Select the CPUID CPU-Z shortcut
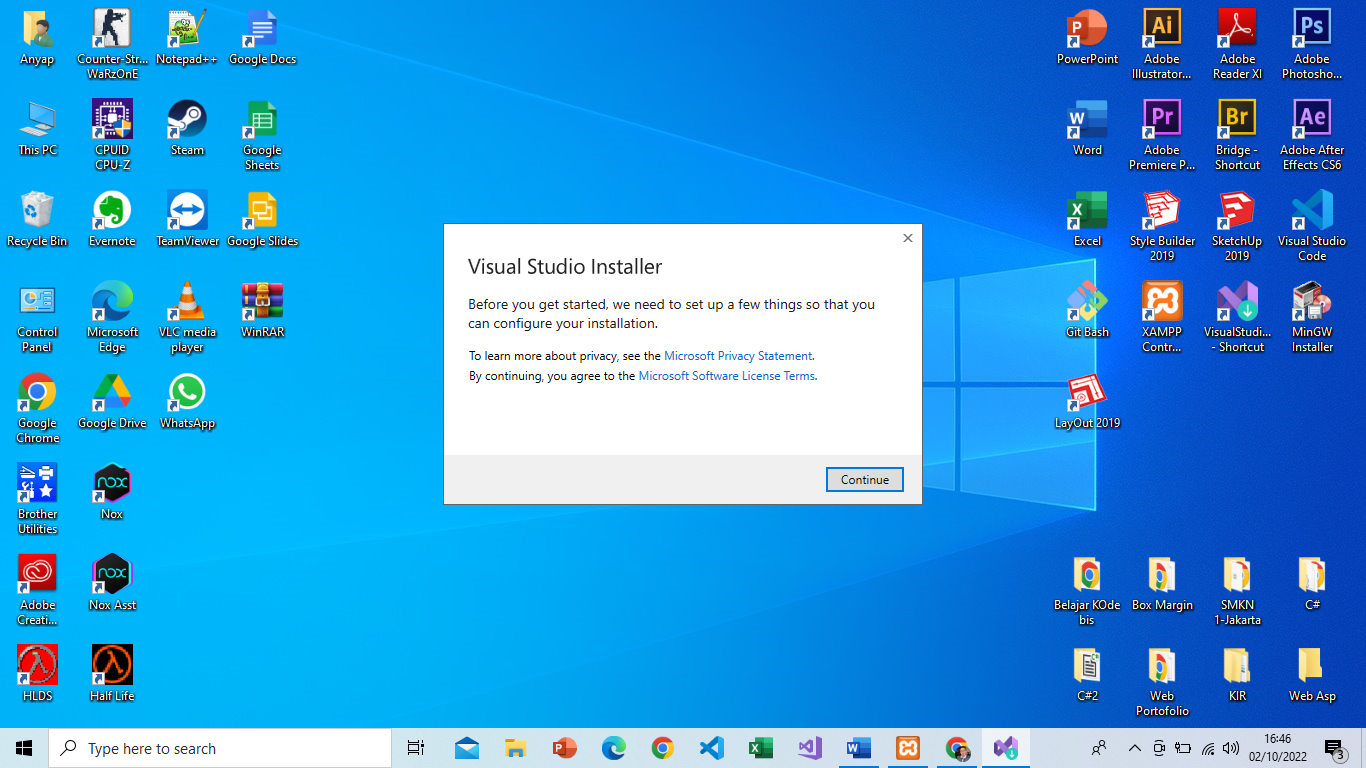The image size is (1366, 768). [112, 136]
